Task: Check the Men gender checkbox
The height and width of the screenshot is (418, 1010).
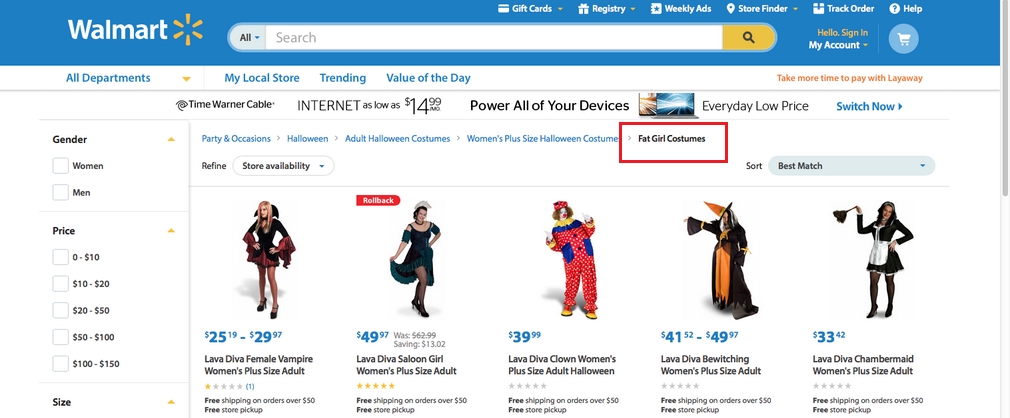Action: (61, 192)
